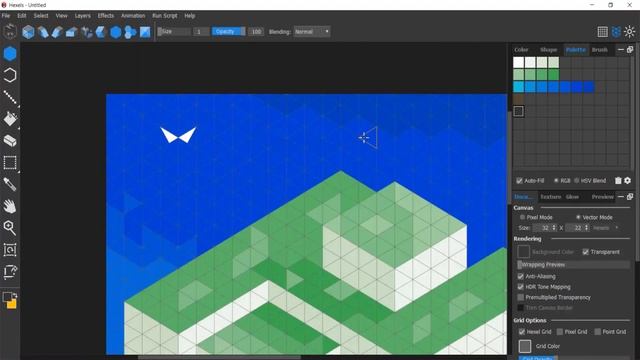This screenshot has width=640, height=360.
Task: Open the Animation menu
Action: pyautogui.click(x=133, y=16)
